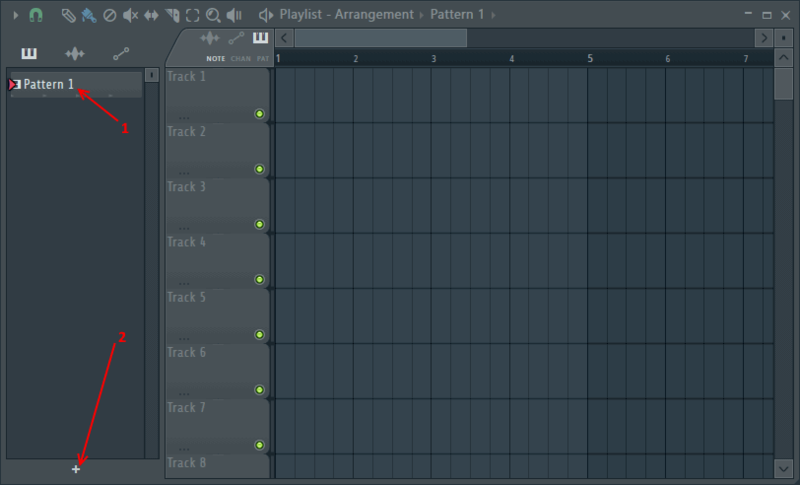This screenshot has height=485, width=800.
Task: Toggle the green mute light on Track 4
Action: (259, 280)
